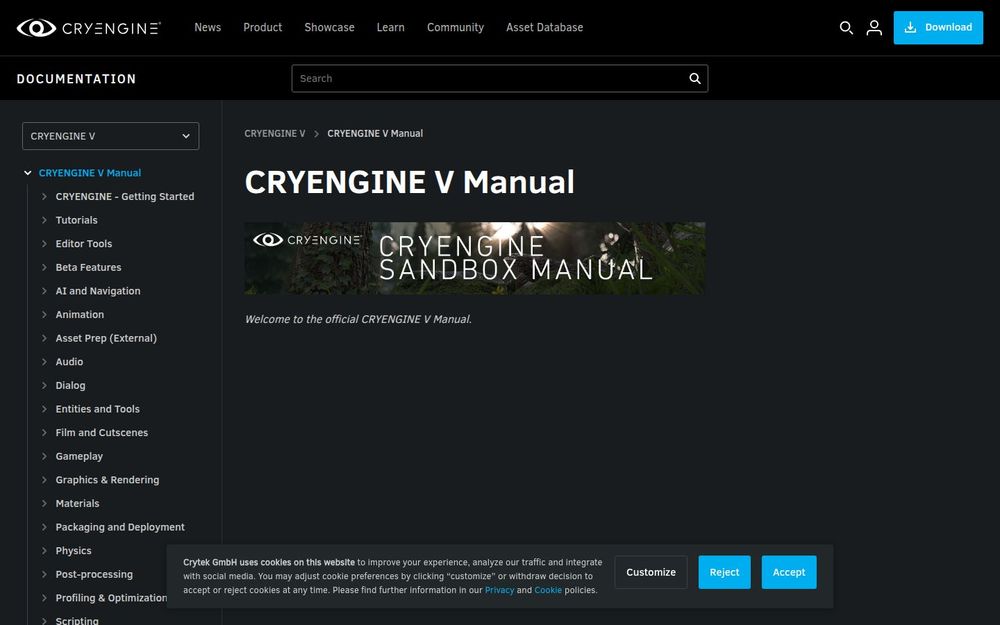Open the Community menu

[455, 27]
